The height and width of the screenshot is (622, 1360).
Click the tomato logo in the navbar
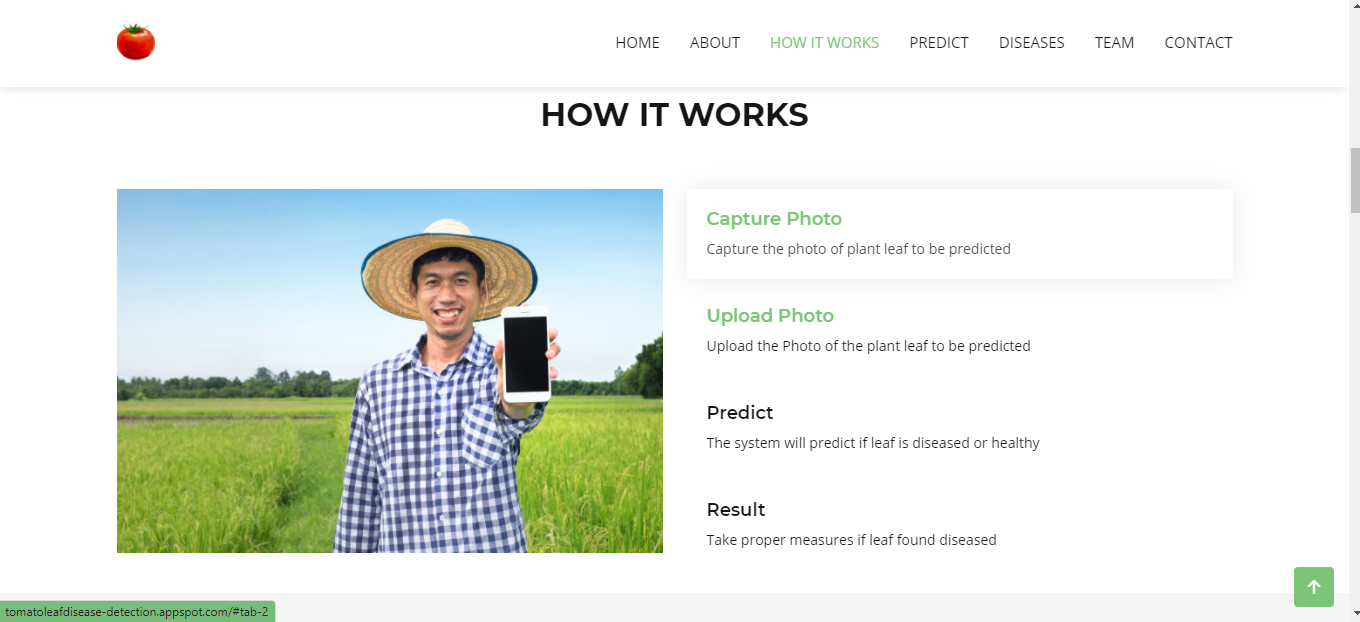(135, 42)
